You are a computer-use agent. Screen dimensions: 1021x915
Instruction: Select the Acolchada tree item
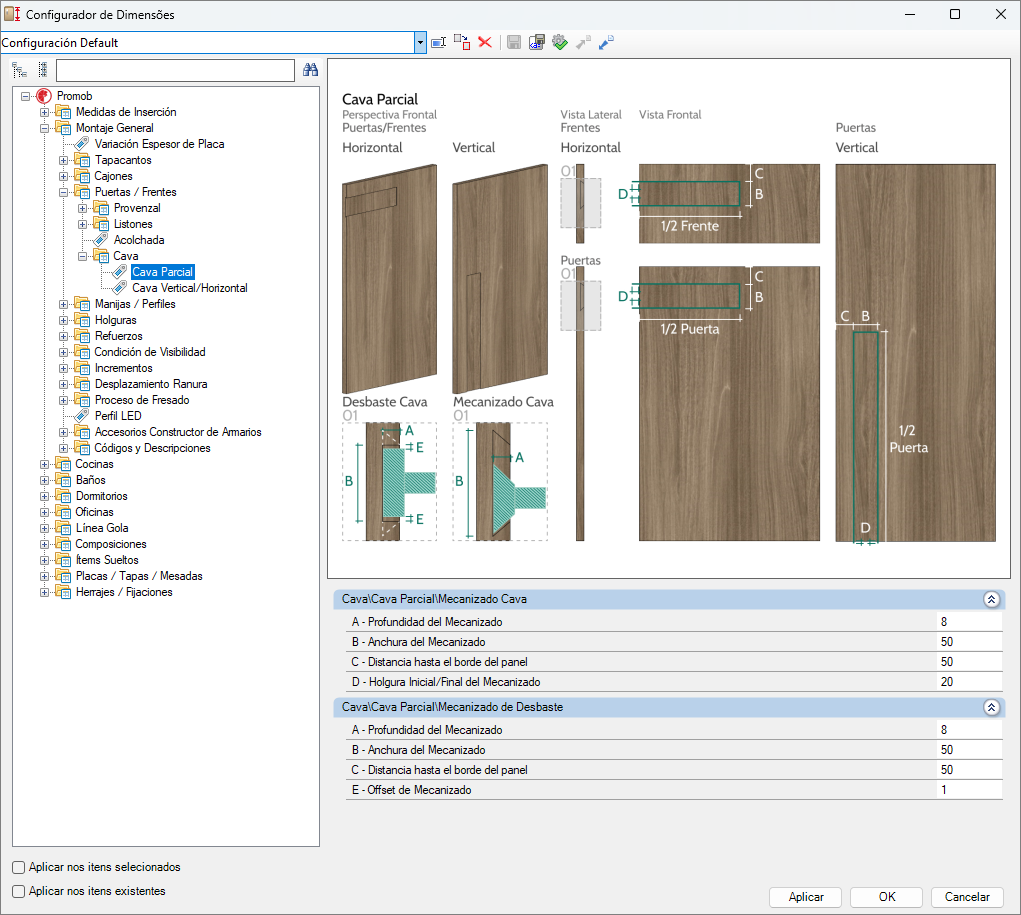138,240
